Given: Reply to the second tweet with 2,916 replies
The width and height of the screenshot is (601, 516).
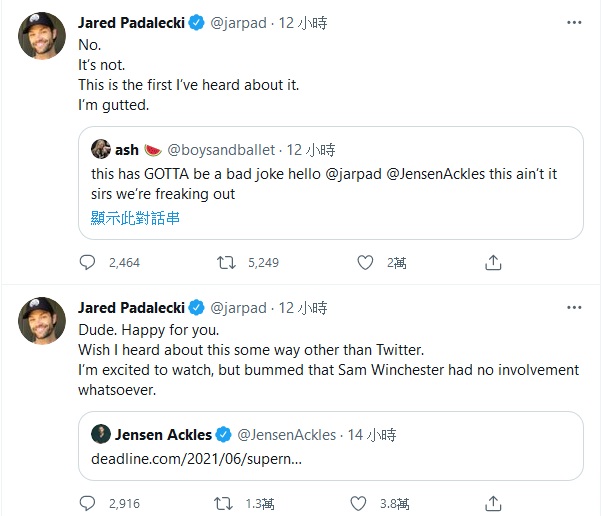Looking at the screenshot, I should click(x=87, y=503).
